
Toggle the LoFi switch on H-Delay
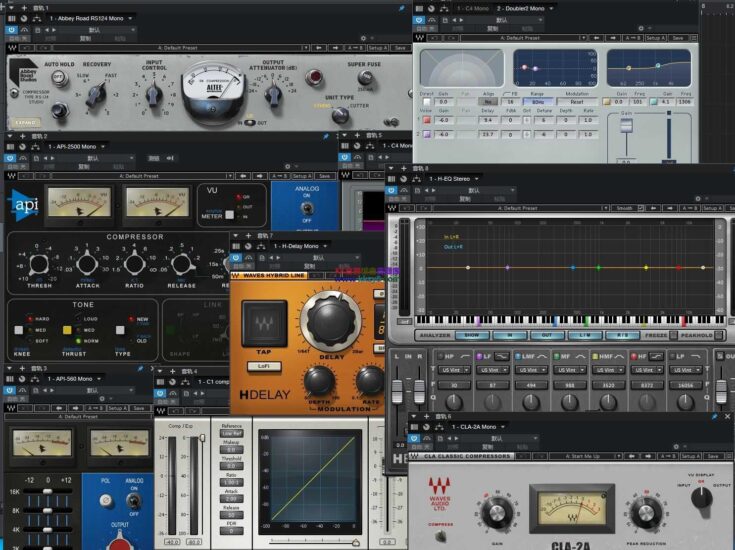click(x=263, y=366)
